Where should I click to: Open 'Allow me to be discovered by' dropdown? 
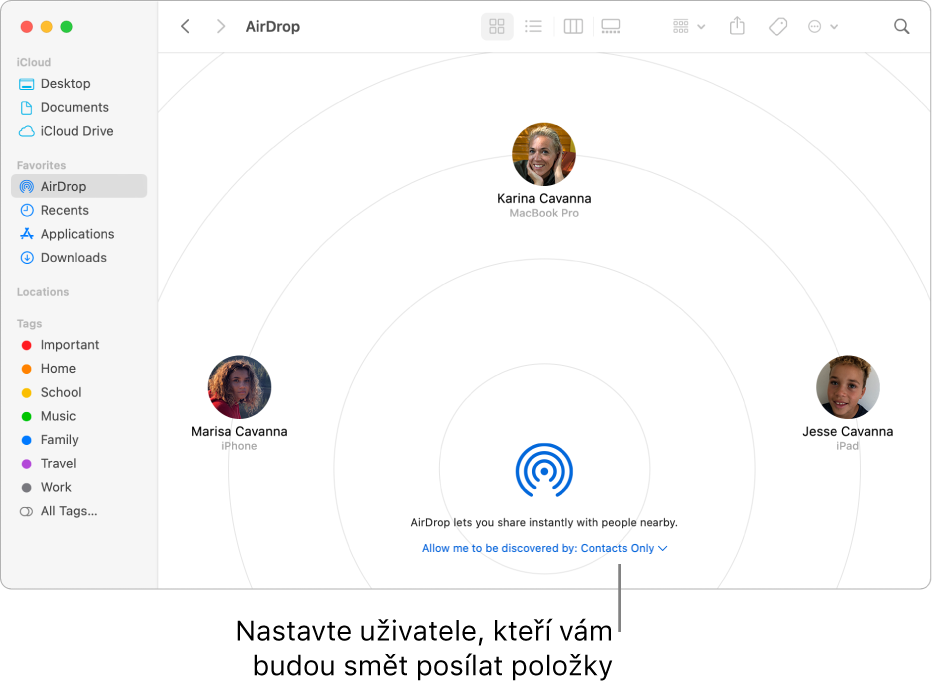click(x=544, y=548)
